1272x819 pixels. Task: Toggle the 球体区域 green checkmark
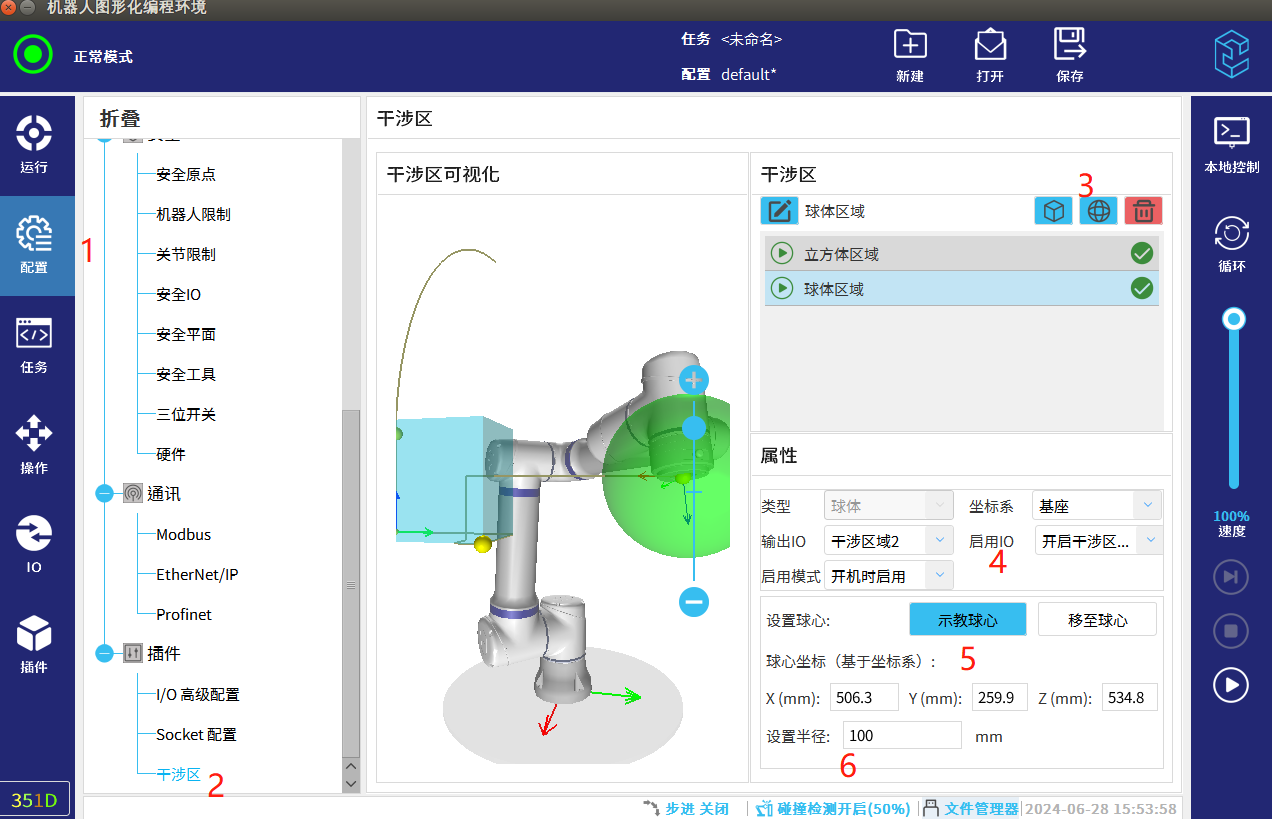[x=1141, y=289]
